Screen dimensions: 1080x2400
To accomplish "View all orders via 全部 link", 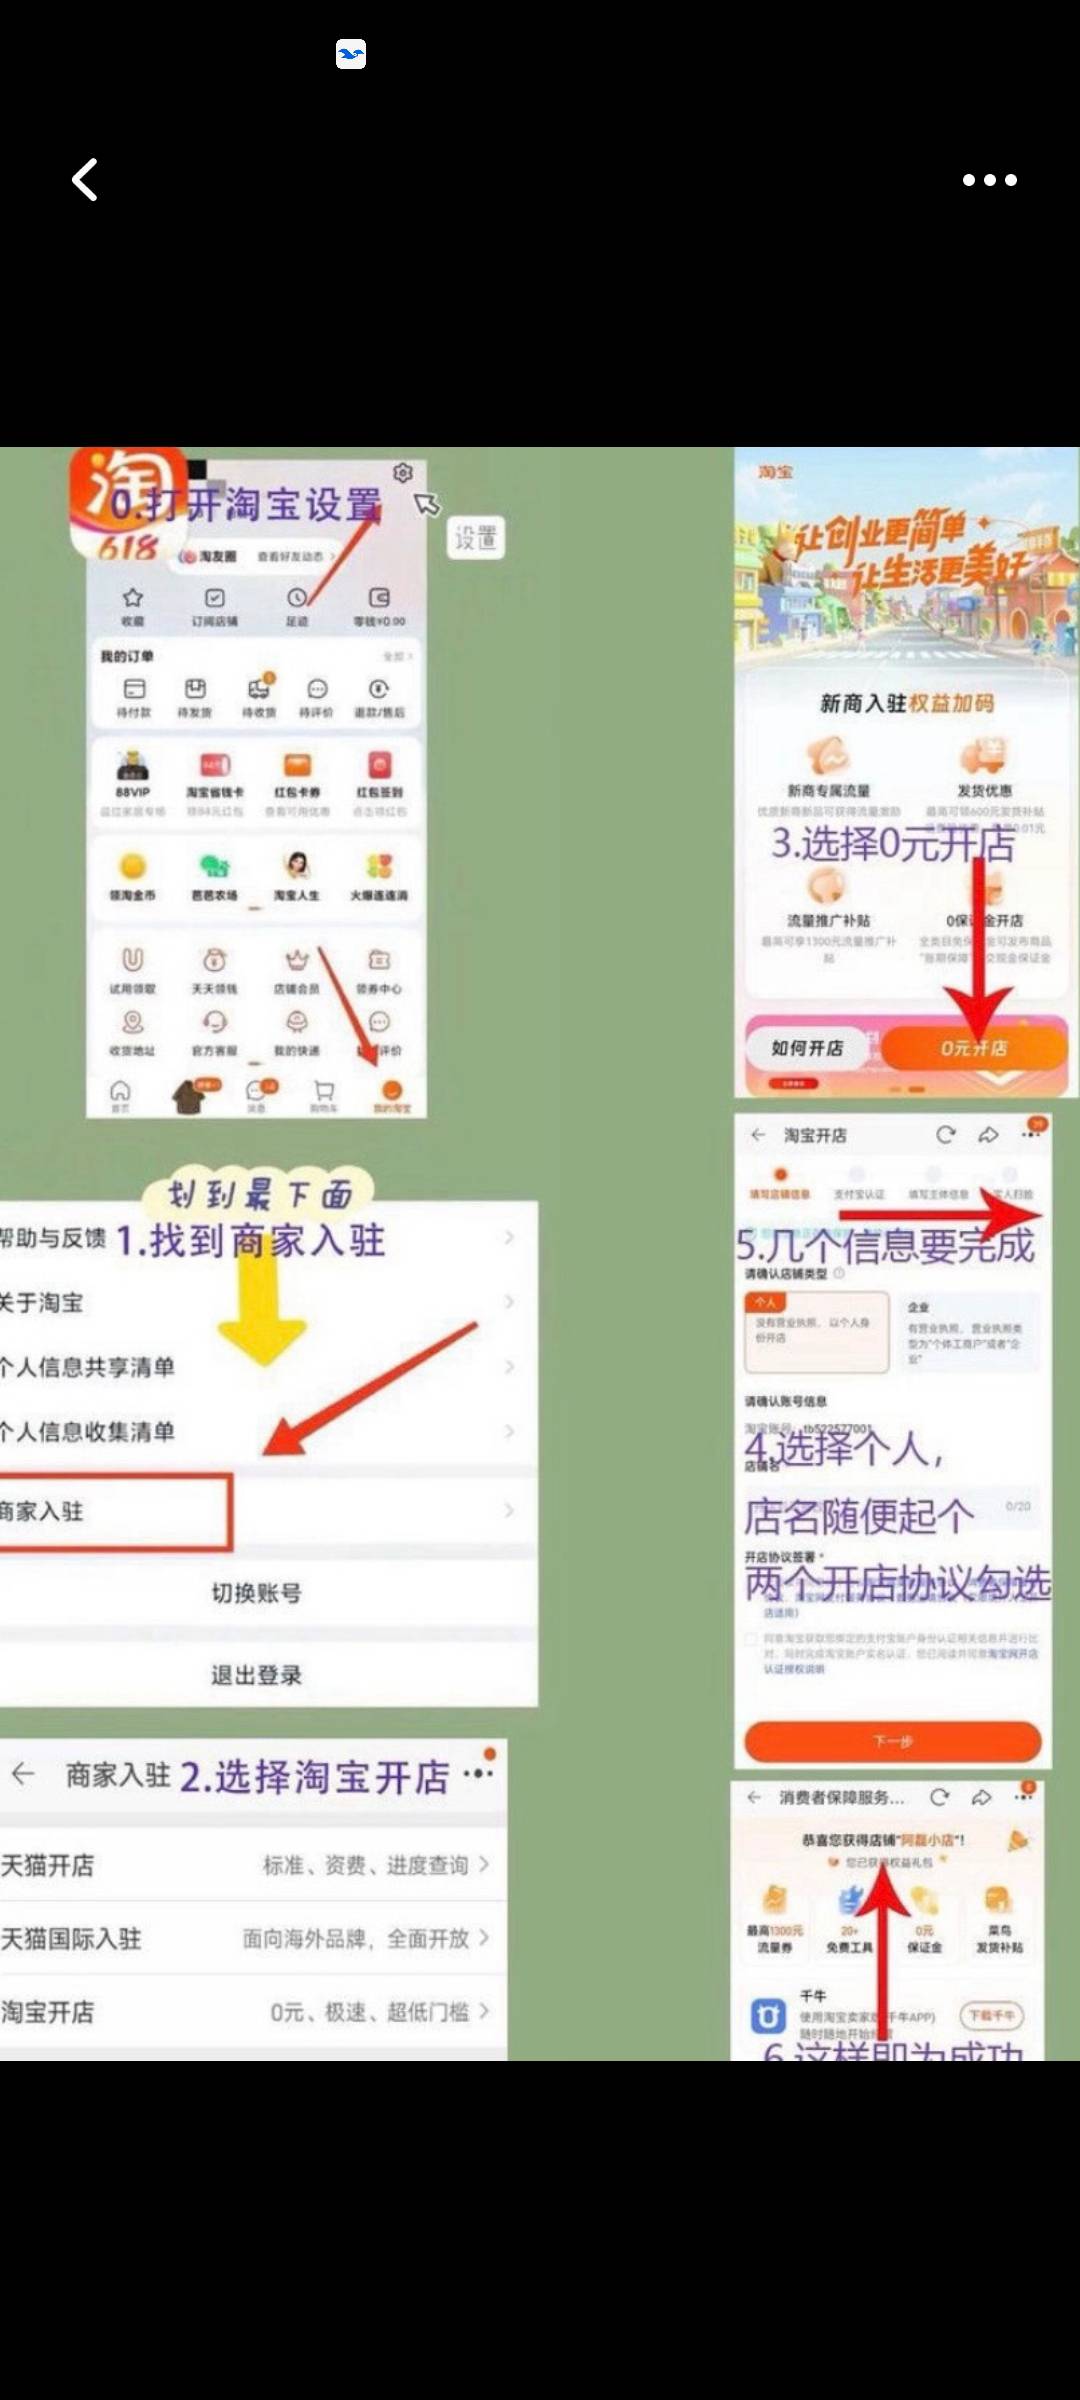I will point(398,656).
